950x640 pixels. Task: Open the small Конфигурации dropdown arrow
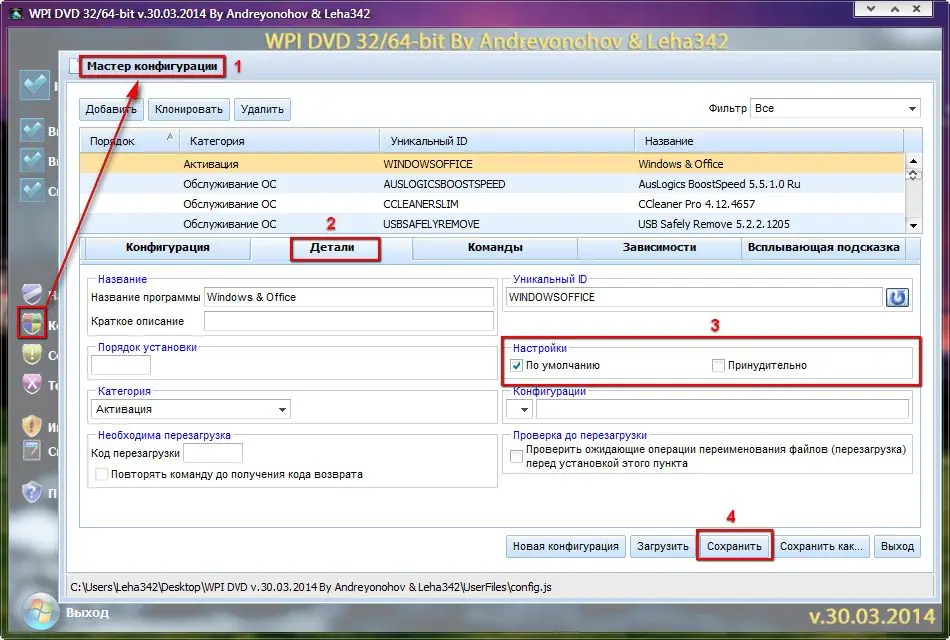coord(519,410)
